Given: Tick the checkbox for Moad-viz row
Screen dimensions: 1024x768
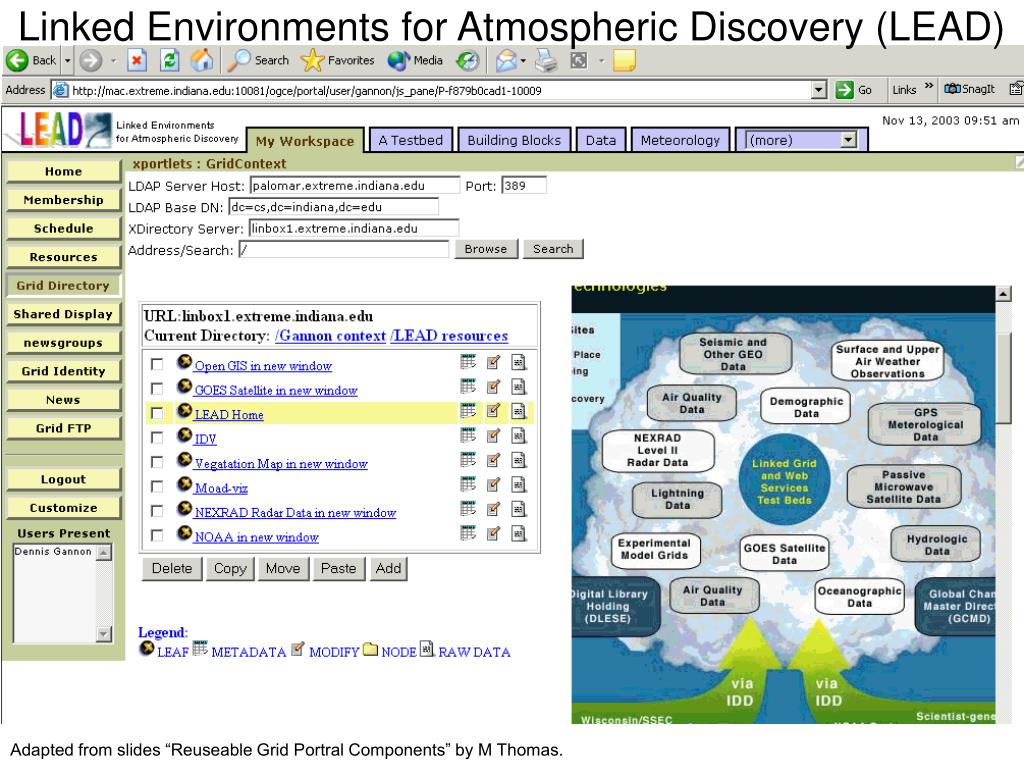Looking at the screenshot, I should coord(157,487).
